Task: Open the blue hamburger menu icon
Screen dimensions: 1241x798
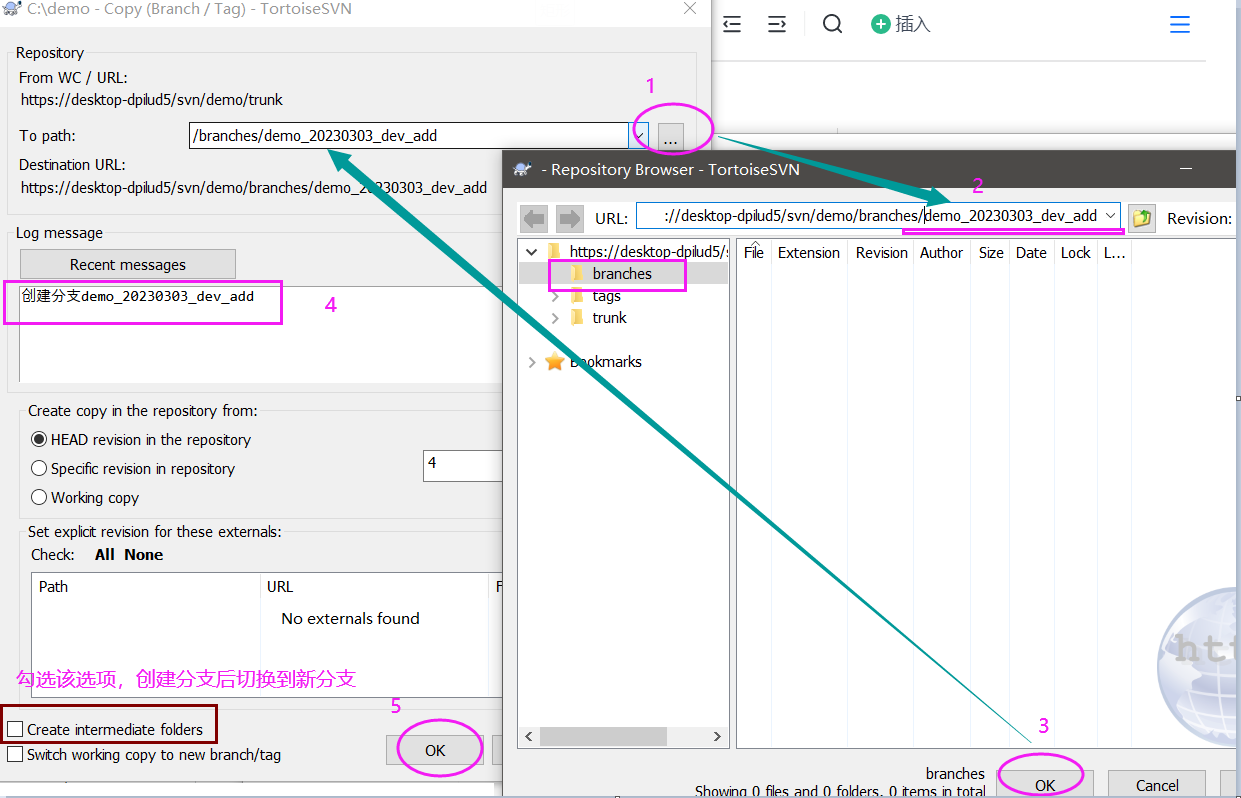Action: click(1180, 25)
